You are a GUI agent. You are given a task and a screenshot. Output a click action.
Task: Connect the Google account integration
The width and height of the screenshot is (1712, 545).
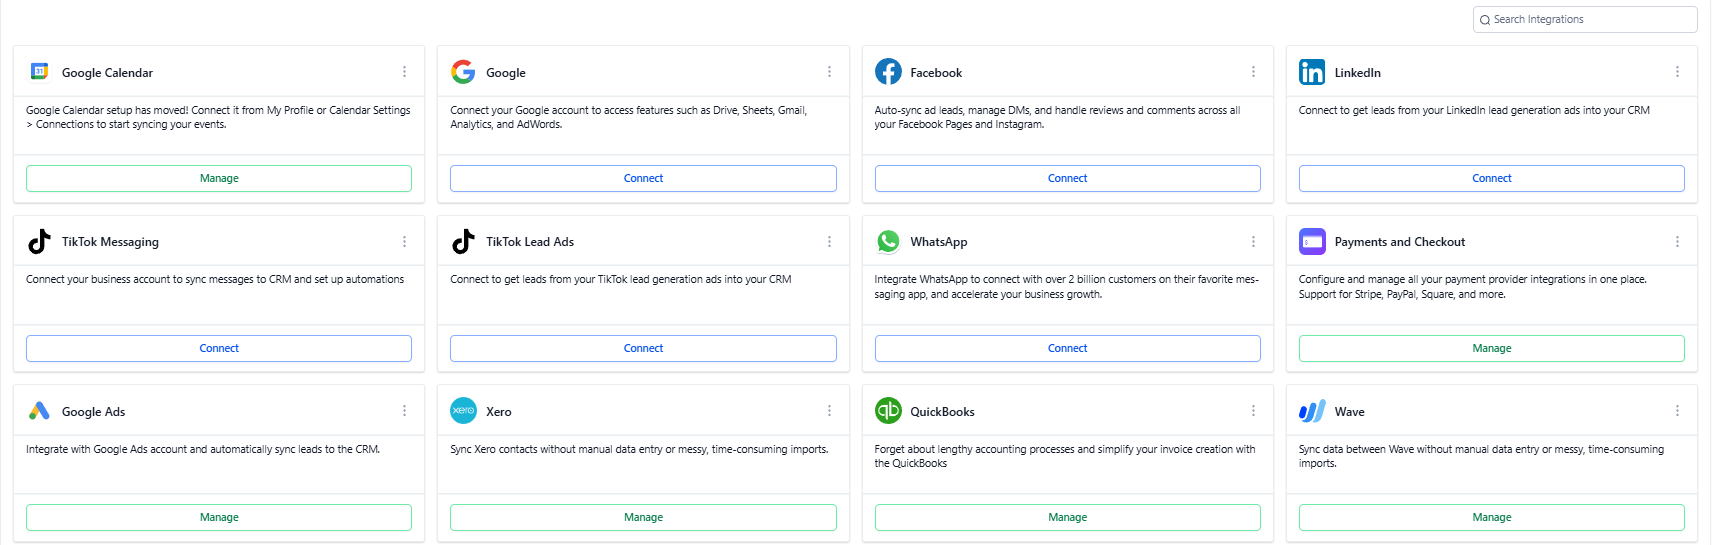point(643,178)
